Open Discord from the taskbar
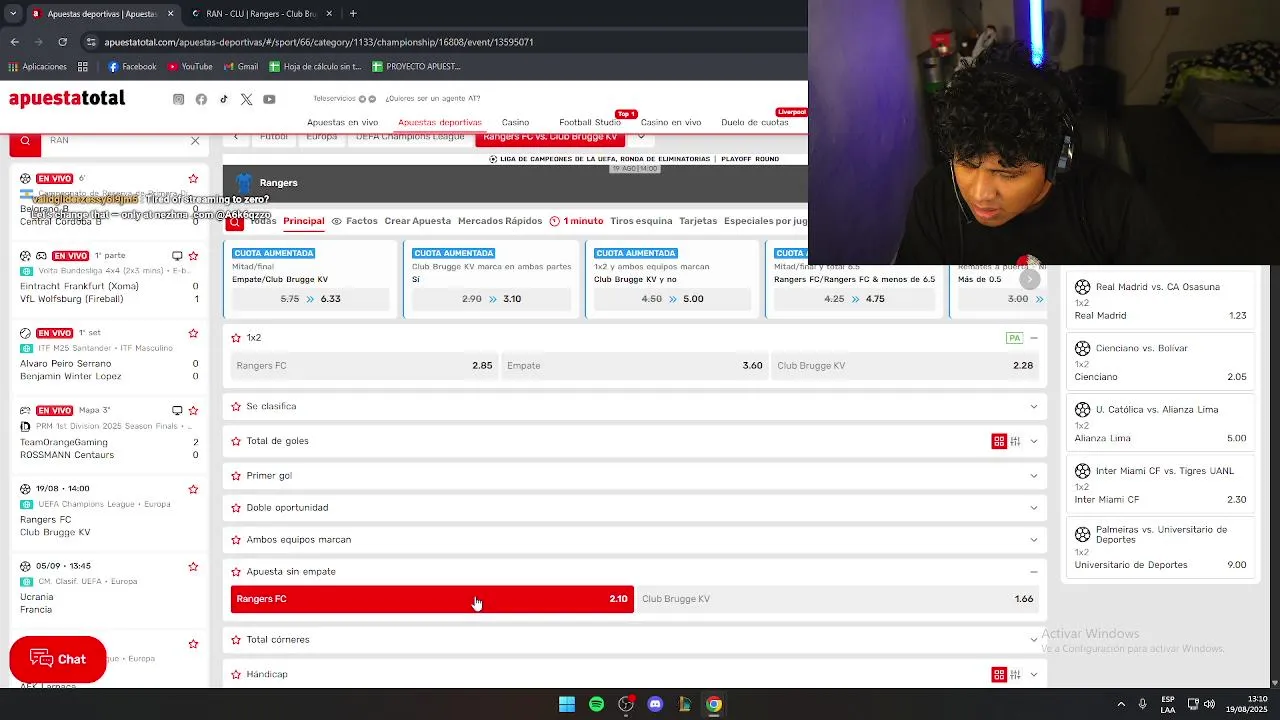Image resolution: width=1280 pixels, height=720 pixels. [x=655, y=704]
